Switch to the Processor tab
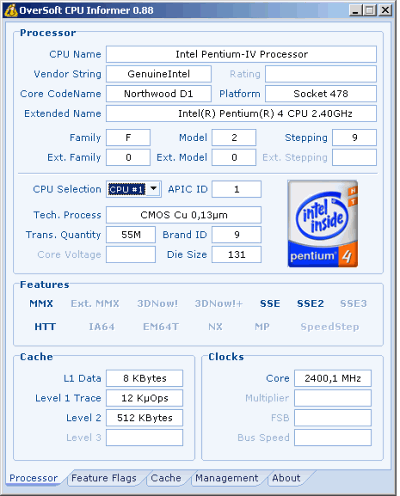The height and width of the screenshot is (496, 400). (x=33, y=478)
